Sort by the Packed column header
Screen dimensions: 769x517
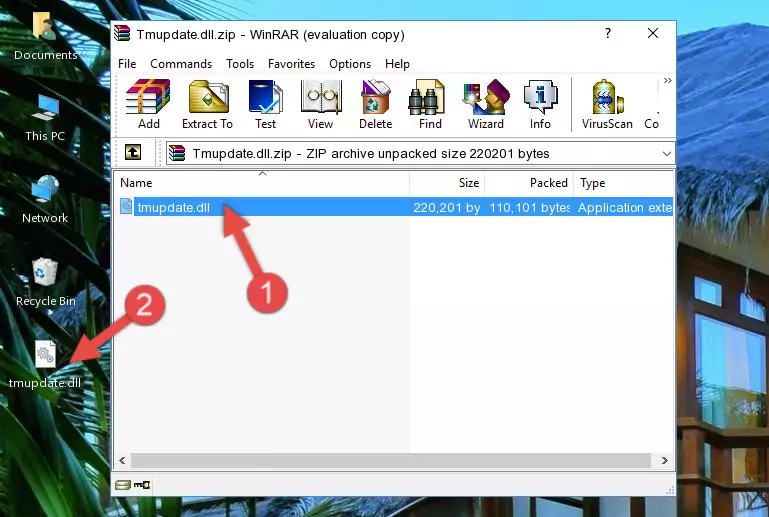(529, 183)
